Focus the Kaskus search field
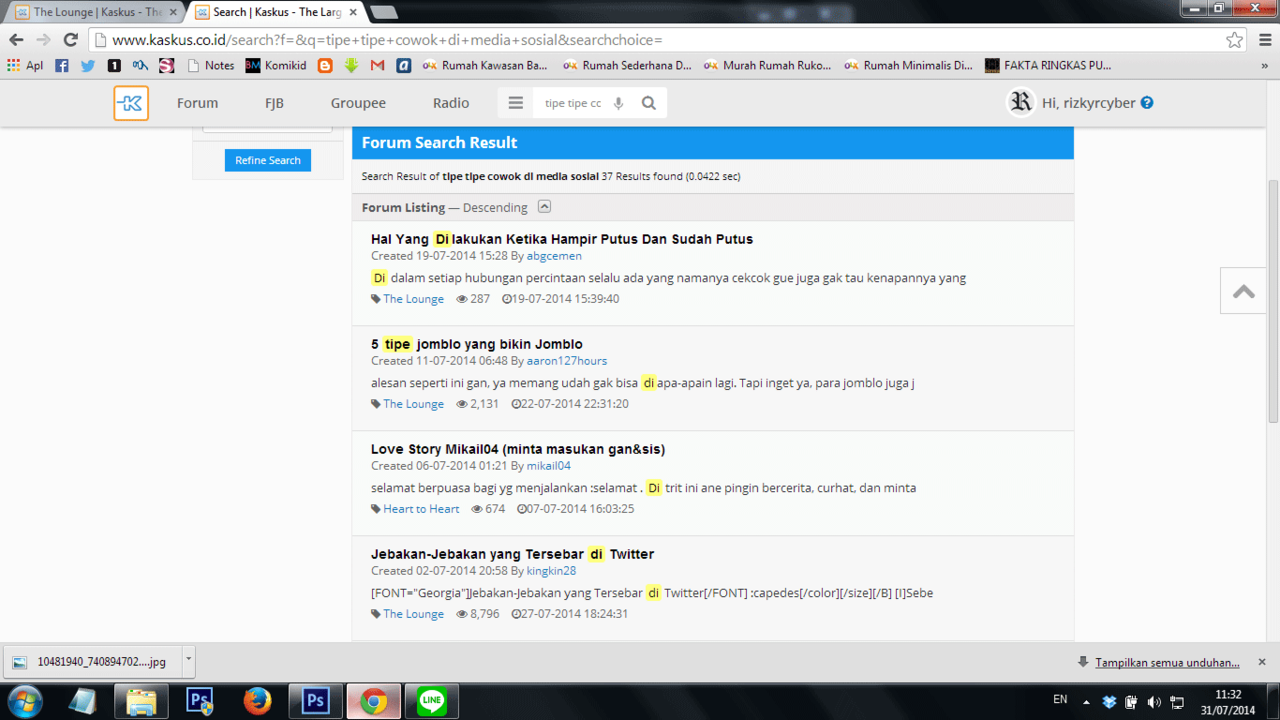Image resolution: width=1280 pixels, height=720 pixels. tap(573, 103)
